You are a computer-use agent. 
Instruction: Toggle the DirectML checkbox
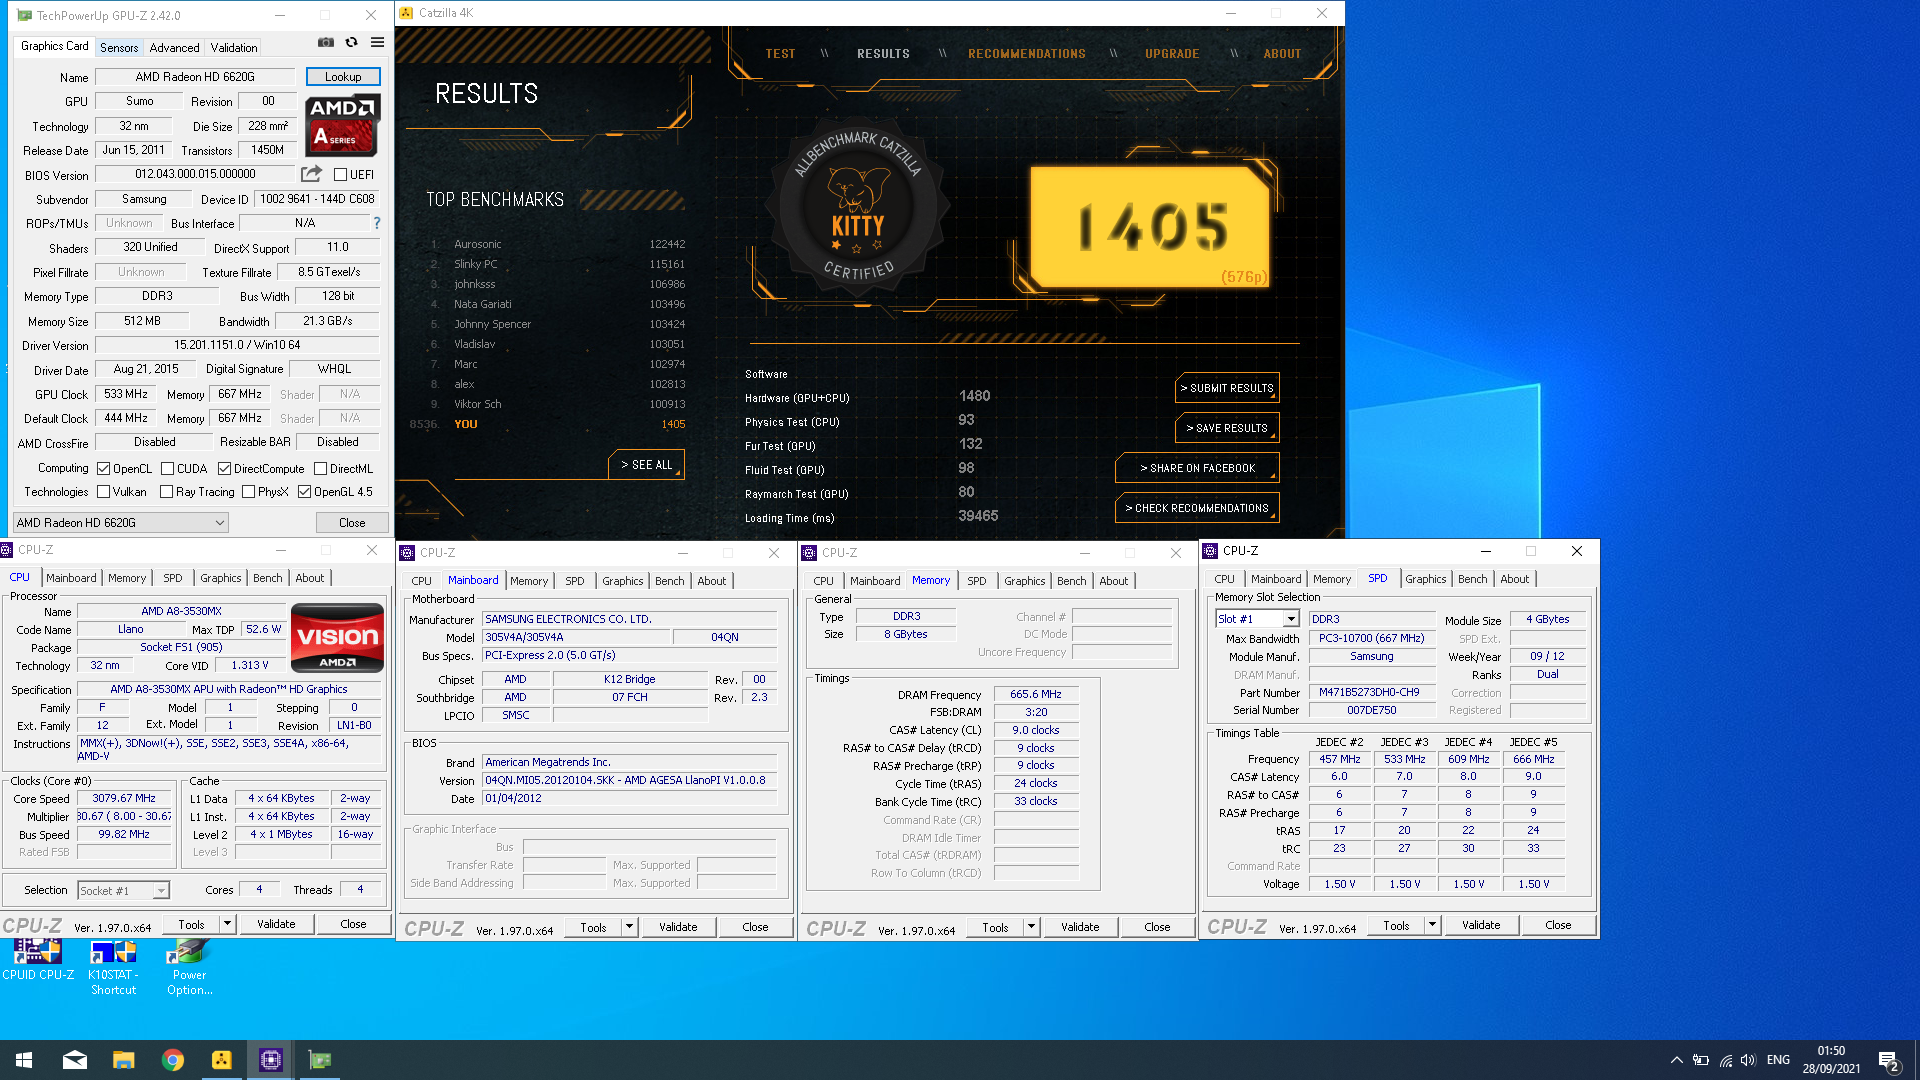320,468
